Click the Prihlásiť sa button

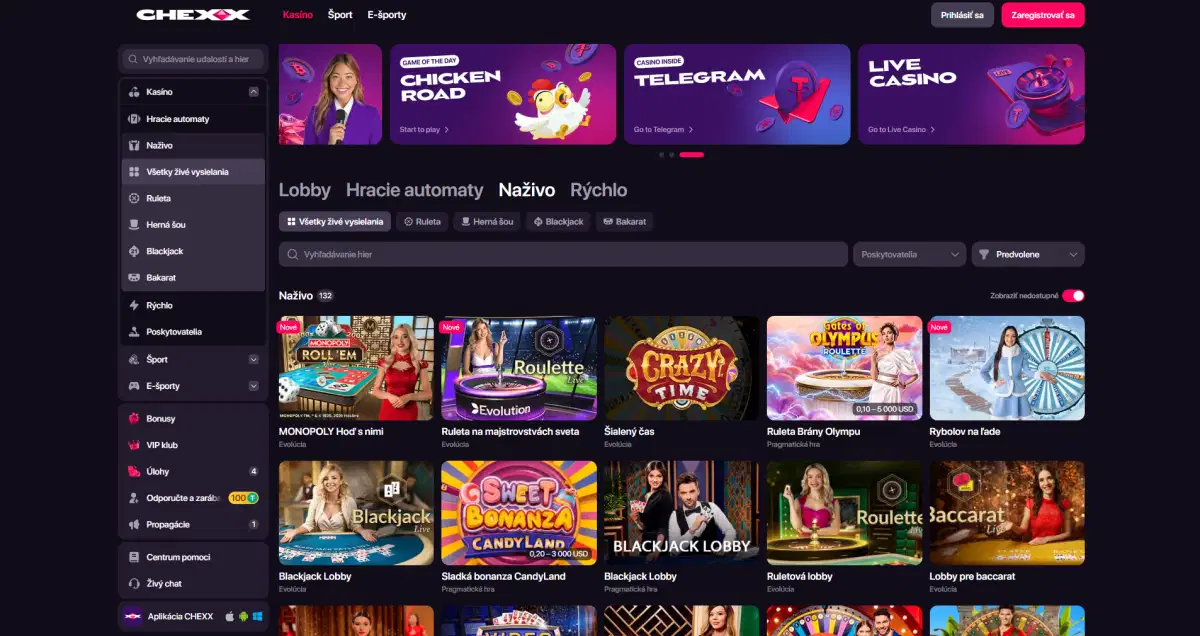pyautogui.click(x=962, y=15)
